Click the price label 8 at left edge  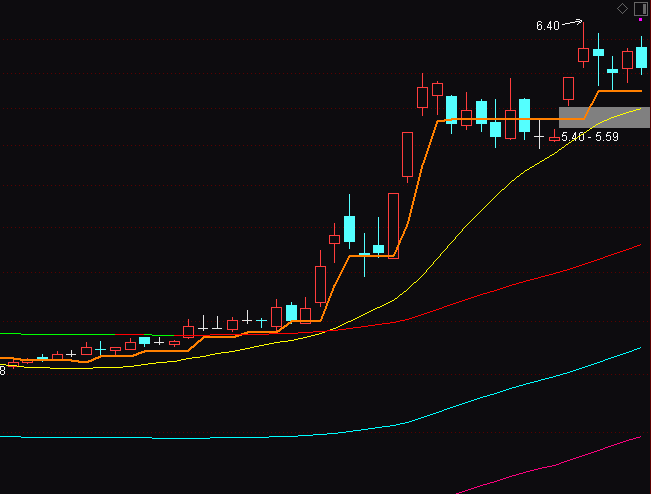coord(3,371)
